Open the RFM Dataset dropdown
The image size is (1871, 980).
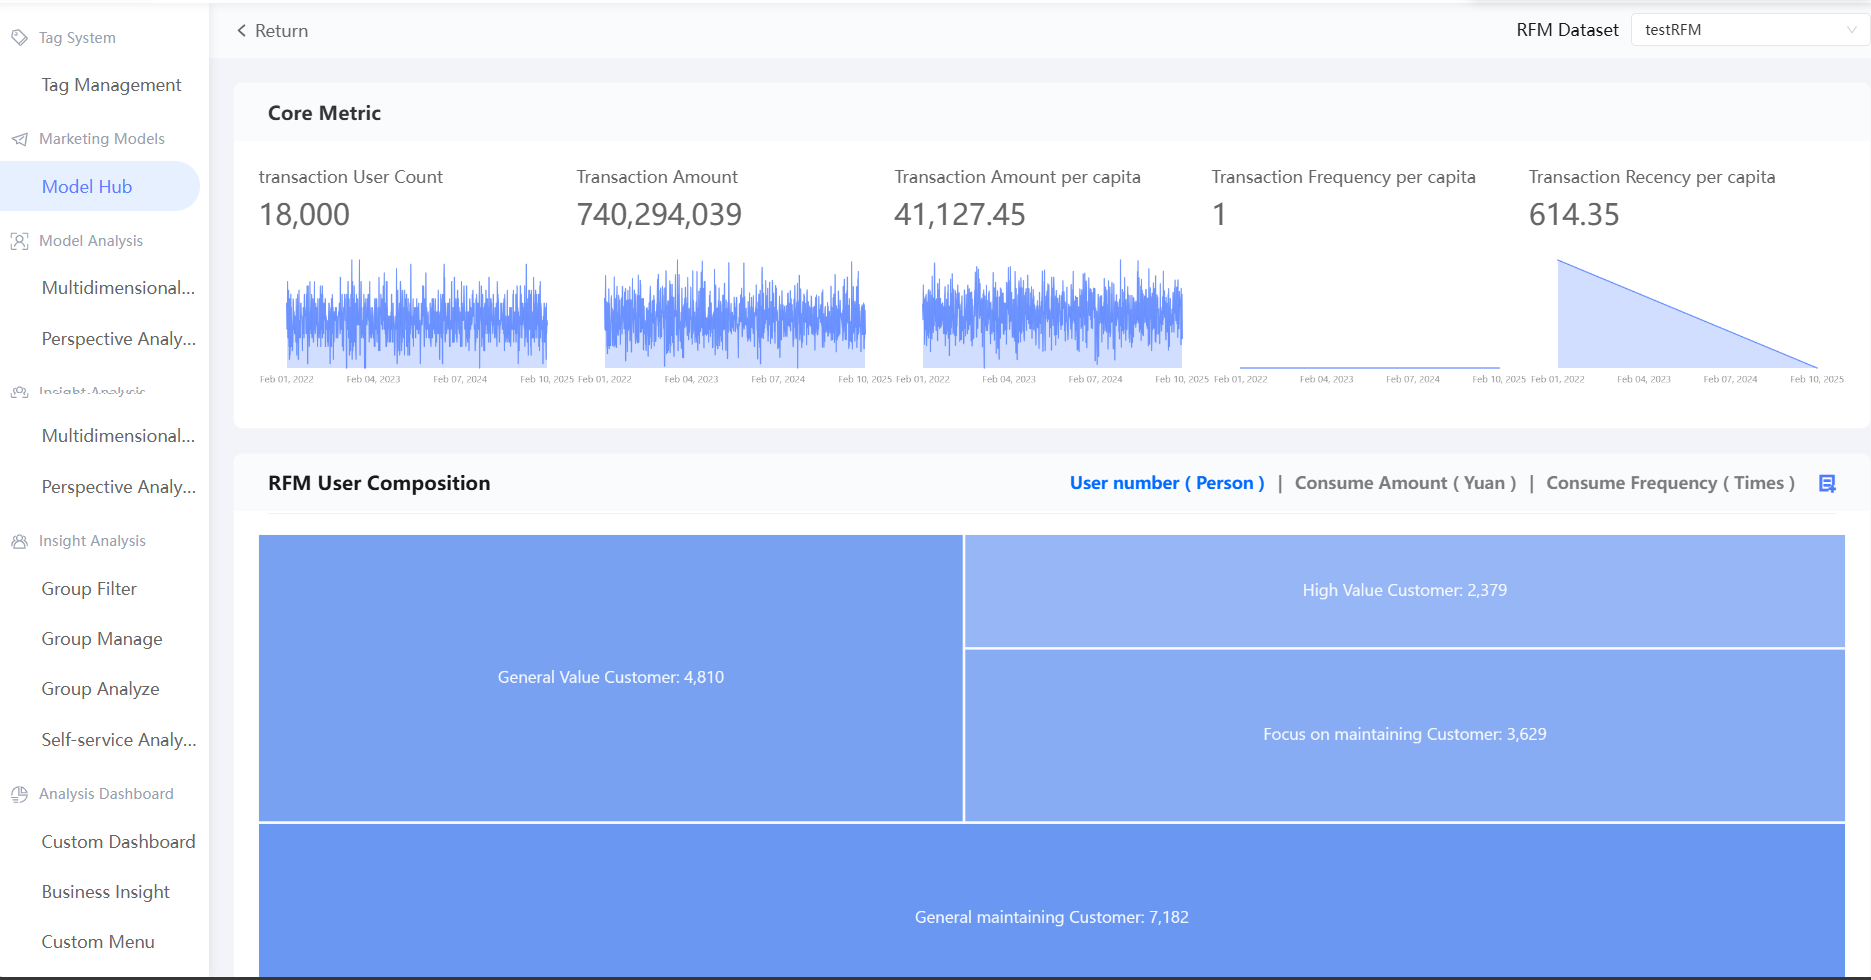coord(1748,30)
